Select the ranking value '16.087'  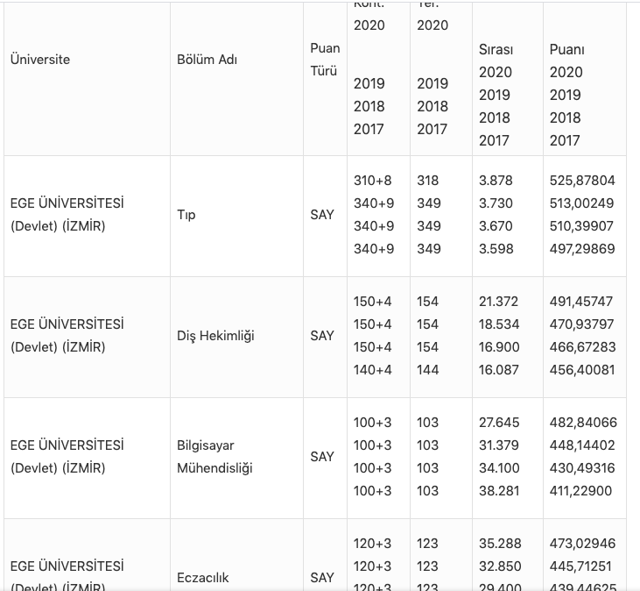point(499,370)
